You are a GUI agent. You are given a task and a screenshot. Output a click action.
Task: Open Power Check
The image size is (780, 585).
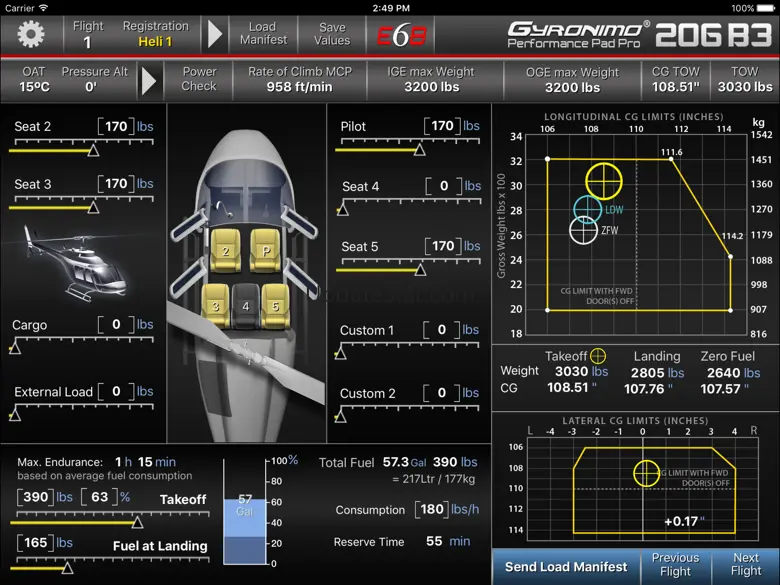pyautogui.click(x=199, y=79)
